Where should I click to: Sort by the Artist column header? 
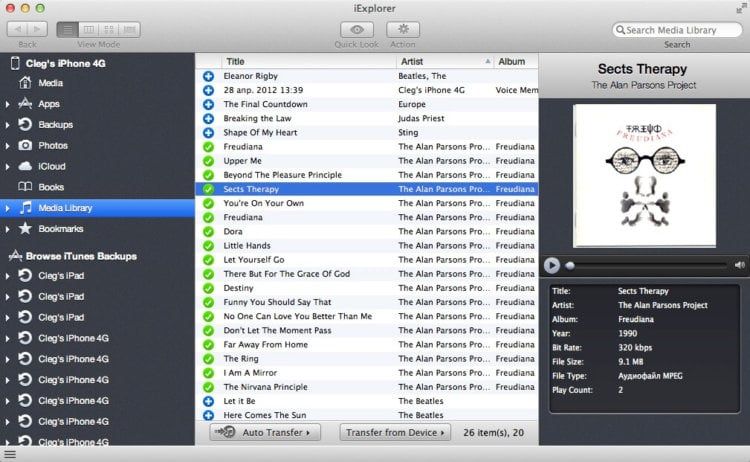[x=444, y=61]
